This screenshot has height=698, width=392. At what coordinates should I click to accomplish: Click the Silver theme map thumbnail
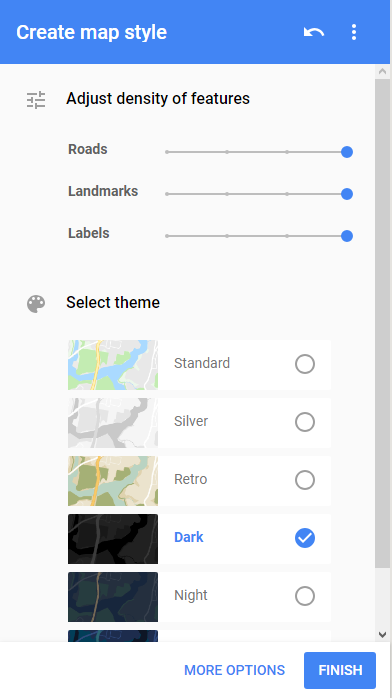click(x=113, y=423)
